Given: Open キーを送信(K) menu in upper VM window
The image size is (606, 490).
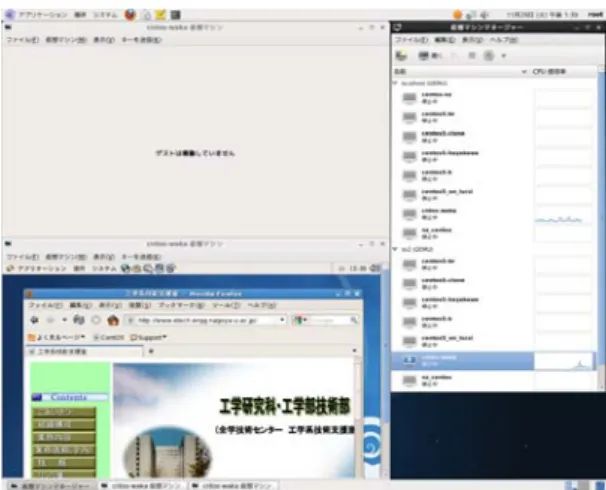Looking at the screenshot, I should pyautogui.click(x=141, y=40).
